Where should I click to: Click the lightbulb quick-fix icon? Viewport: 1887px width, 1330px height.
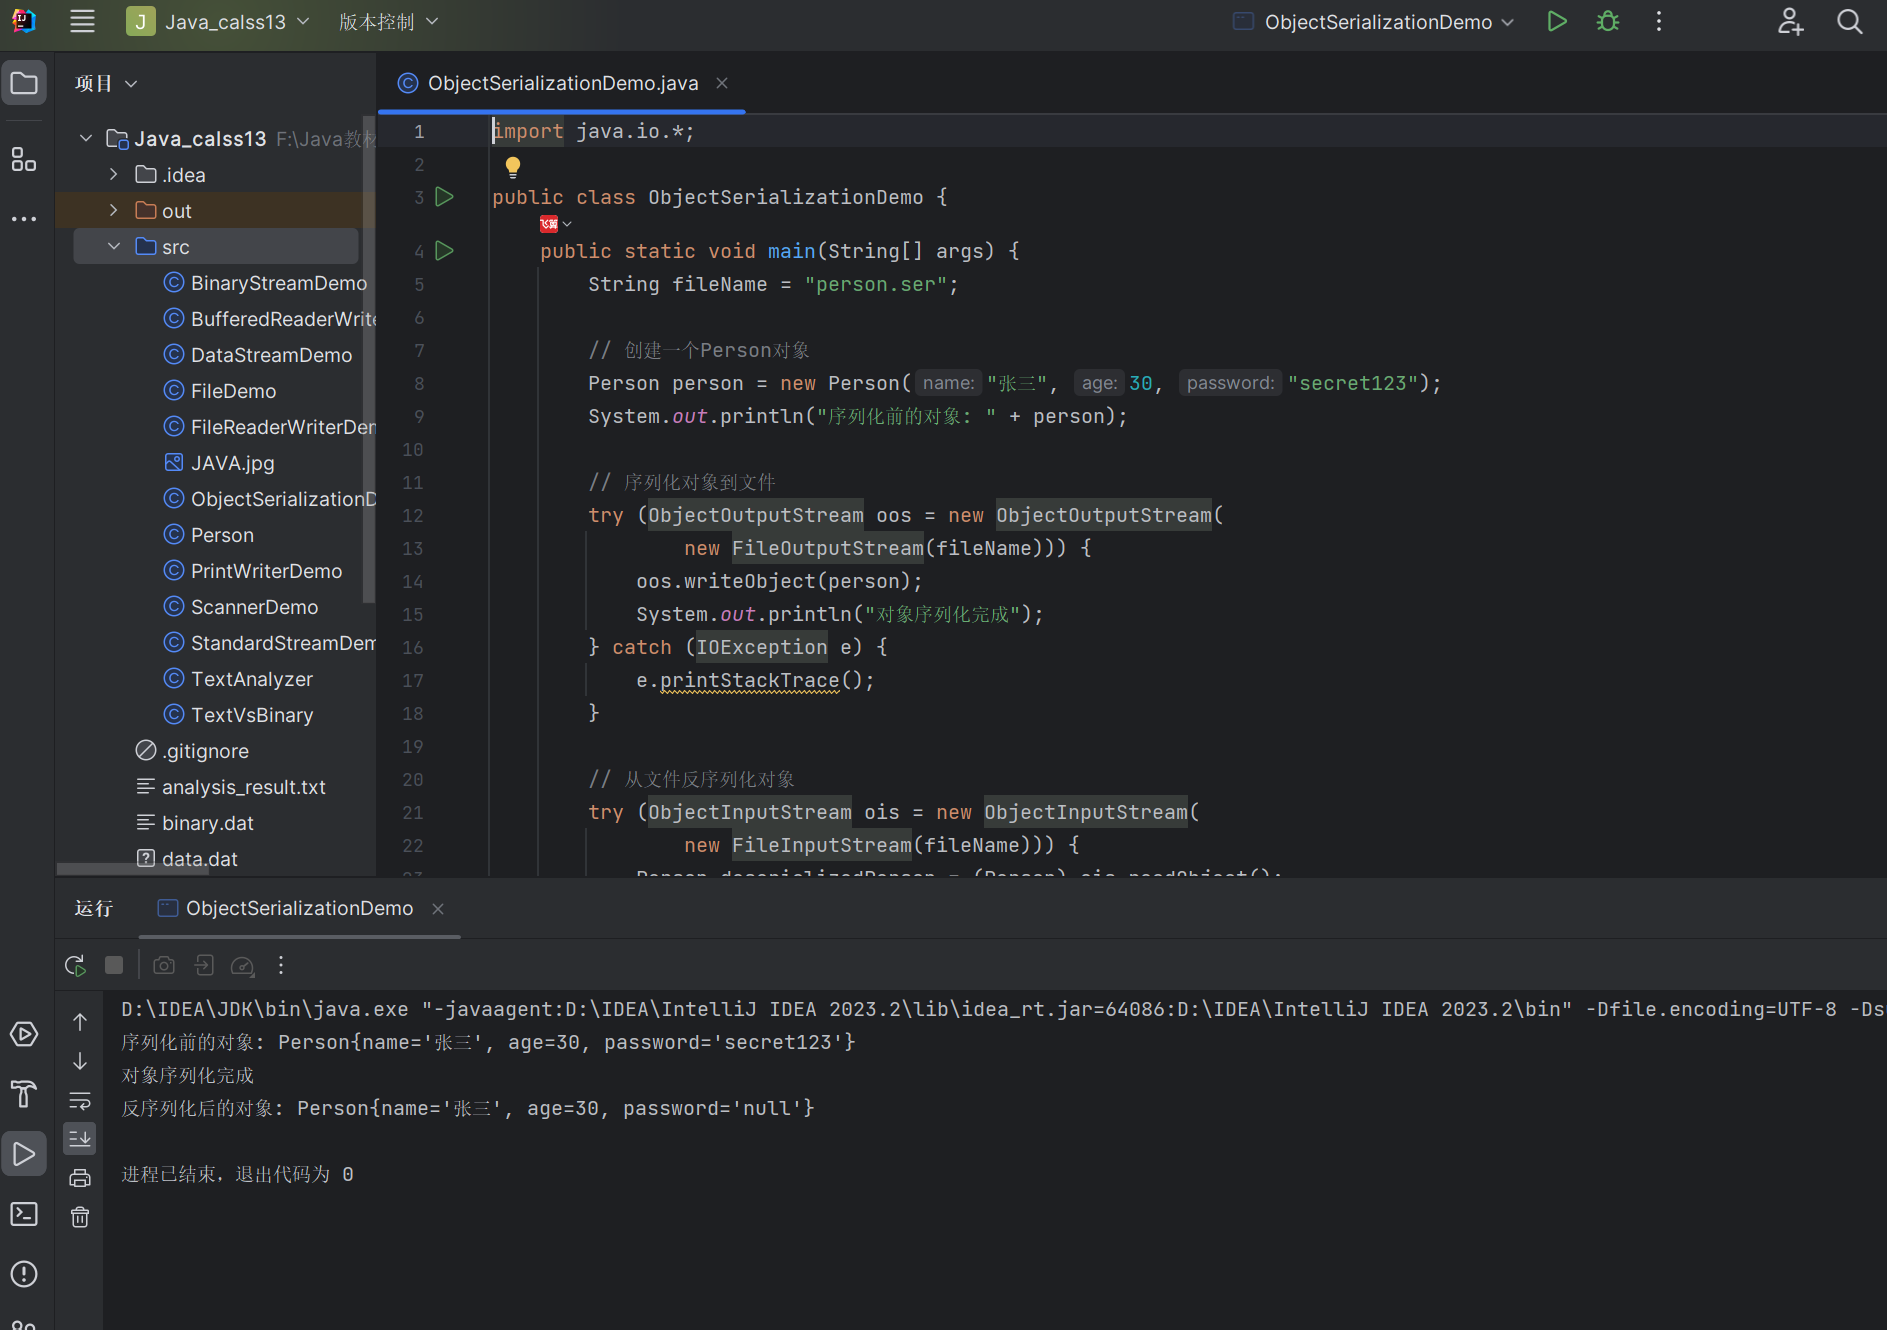click(513, 166)
